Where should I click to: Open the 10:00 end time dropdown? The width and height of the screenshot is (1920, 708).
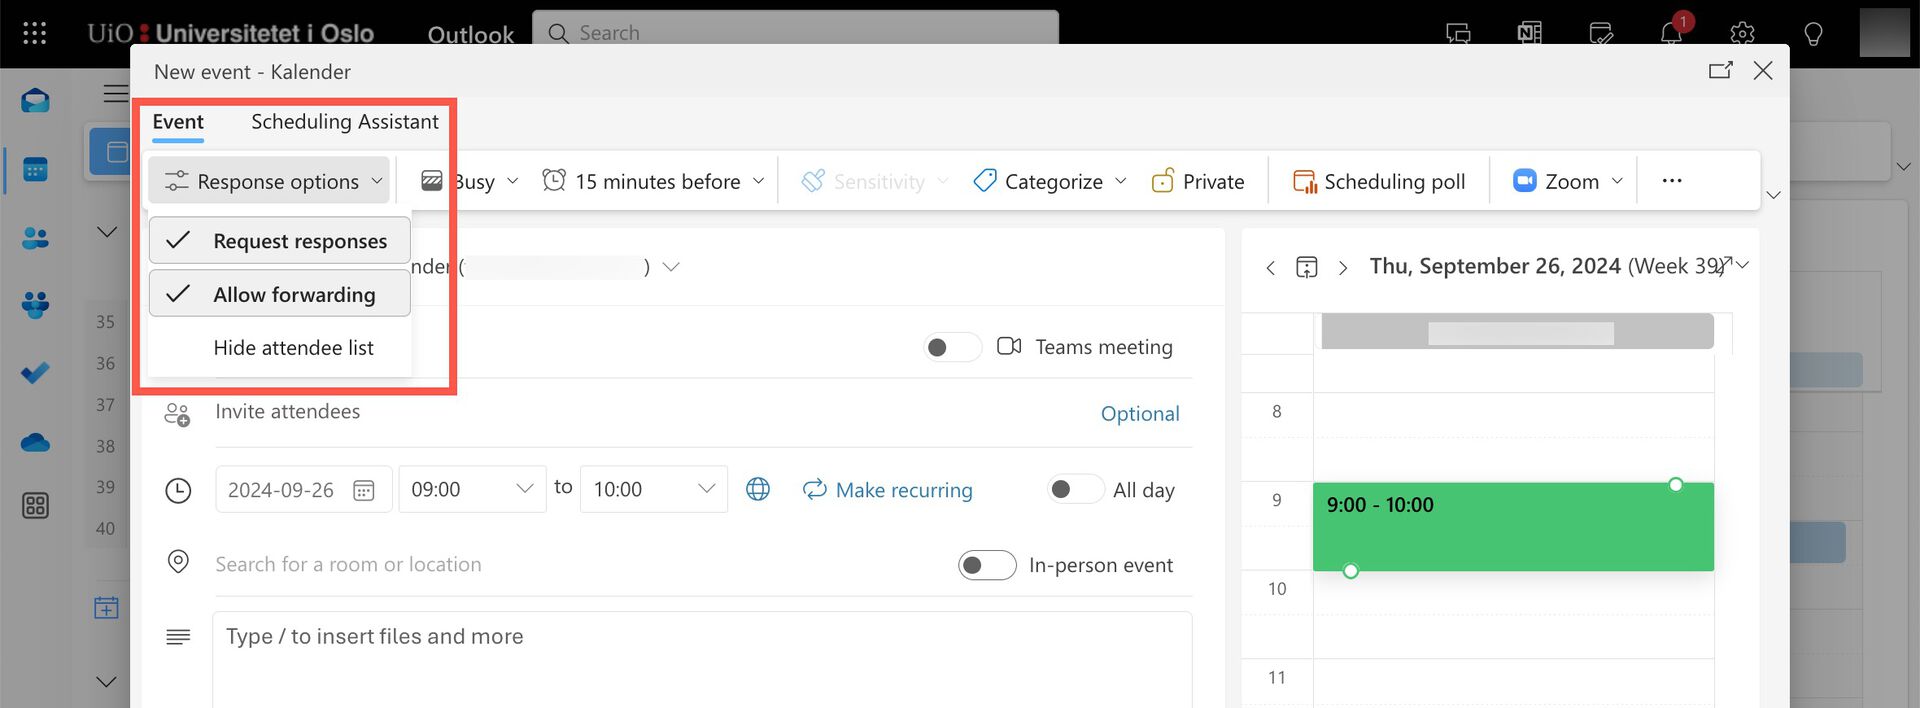pyautogui.click(x=654, y=489)
